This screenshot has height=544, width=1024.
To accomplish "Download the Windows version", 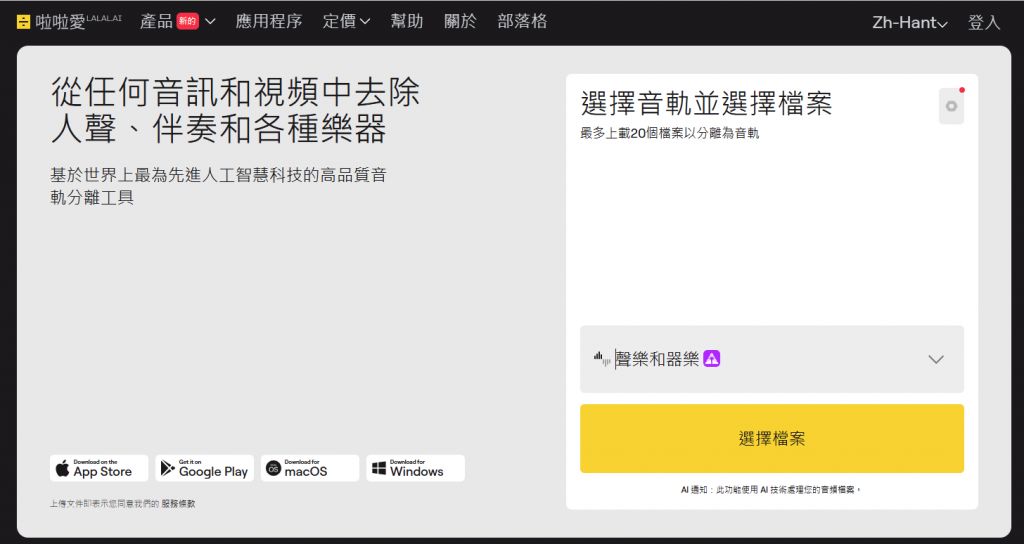I will (x=415, y=468).
